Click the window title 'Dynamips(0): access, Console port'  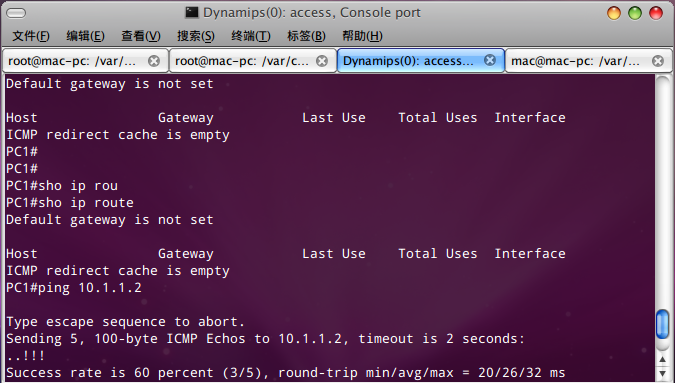coord(312,13)
